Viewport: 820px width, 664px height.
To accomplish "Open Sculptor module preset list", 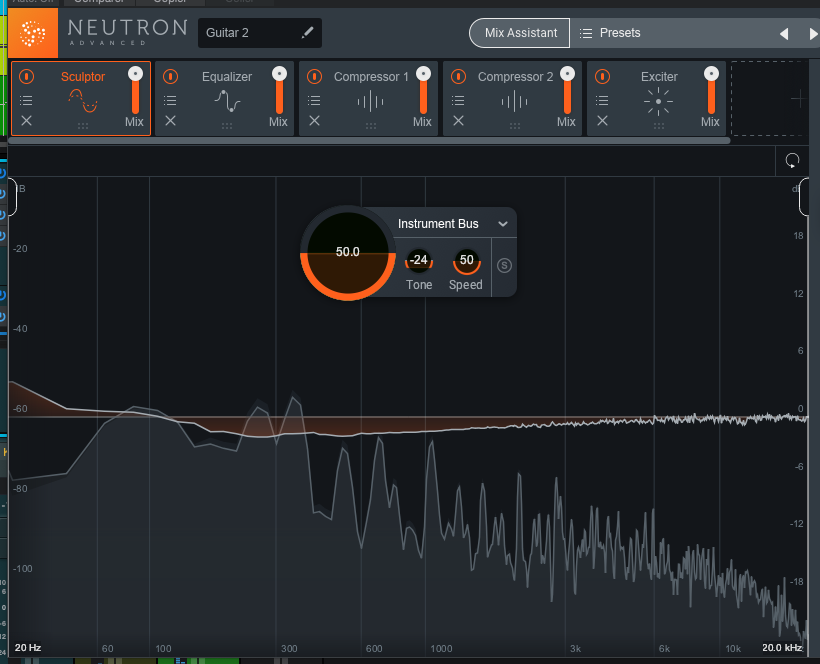I will tap(26, 100).
